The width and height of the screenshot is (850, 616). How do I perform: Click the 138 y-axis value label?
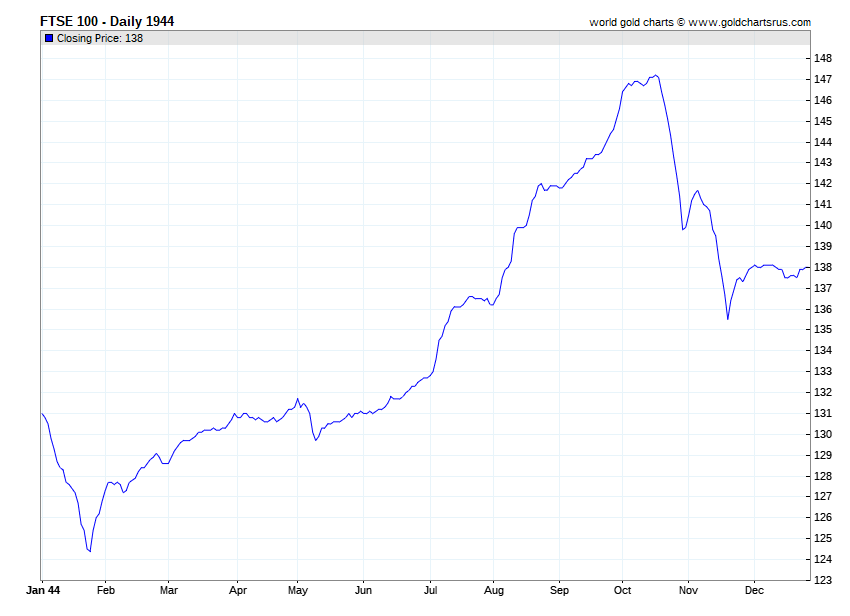(823, 267)
